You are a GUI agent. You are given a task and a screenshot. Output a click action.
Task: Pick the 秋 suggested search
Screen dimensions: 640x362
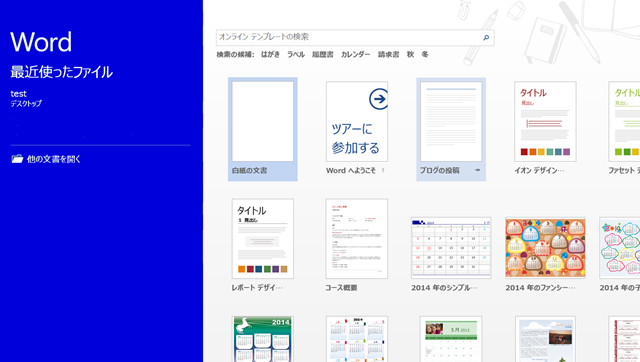tap(410, 54)
